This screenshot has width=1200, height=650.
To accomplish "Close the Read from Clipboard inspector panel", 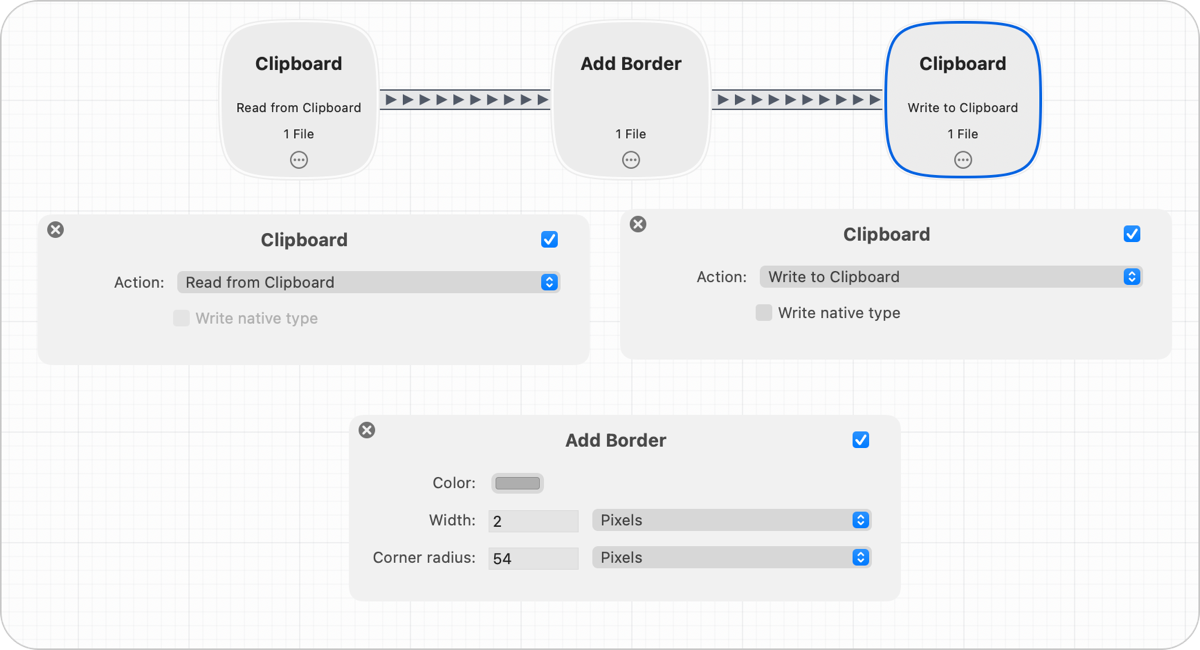I will pos(55,229).
